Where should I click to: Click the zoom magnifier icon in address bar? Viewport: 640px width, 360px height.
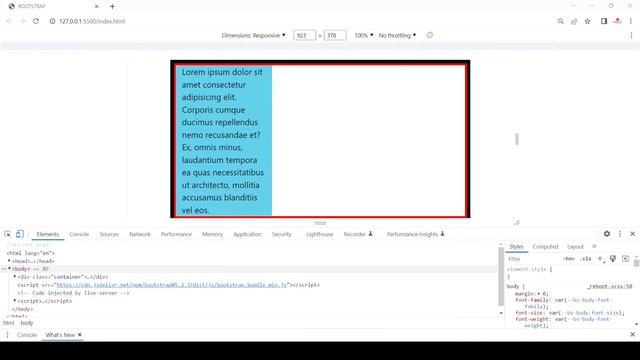(561, 21)
